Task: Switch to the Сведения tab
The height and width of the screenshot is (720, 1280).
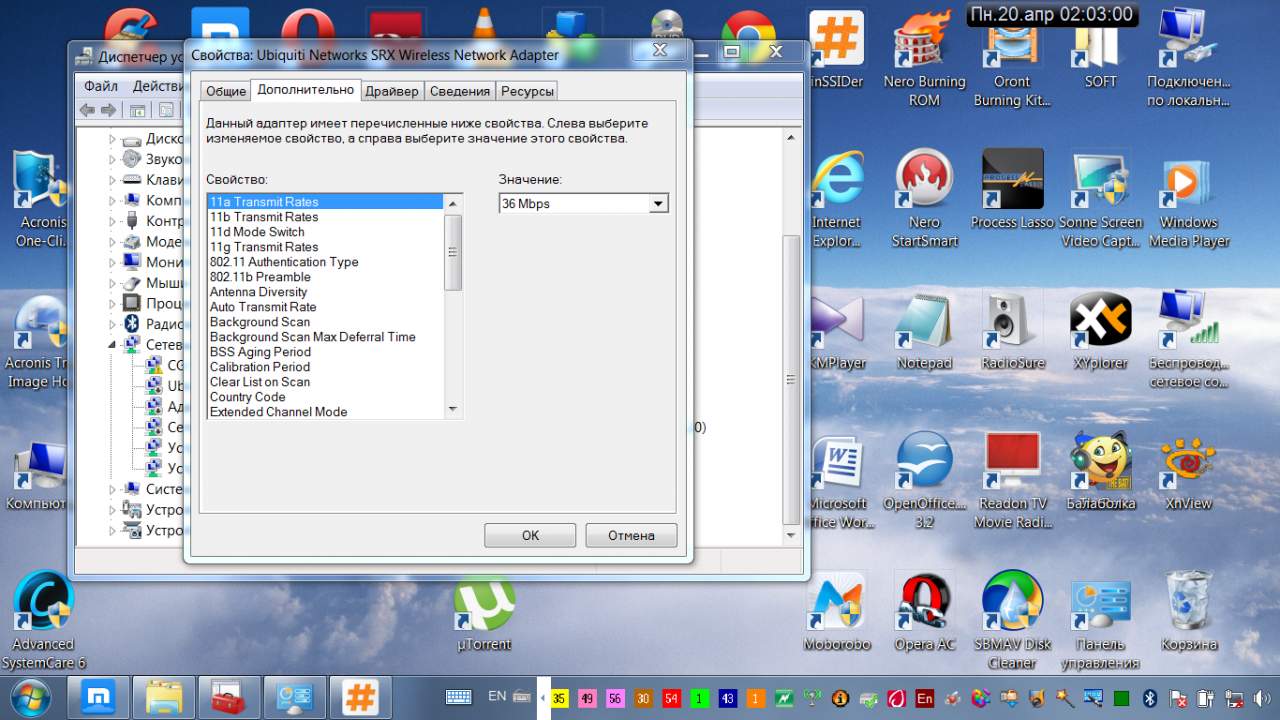Action: click(x=459, y=91)
